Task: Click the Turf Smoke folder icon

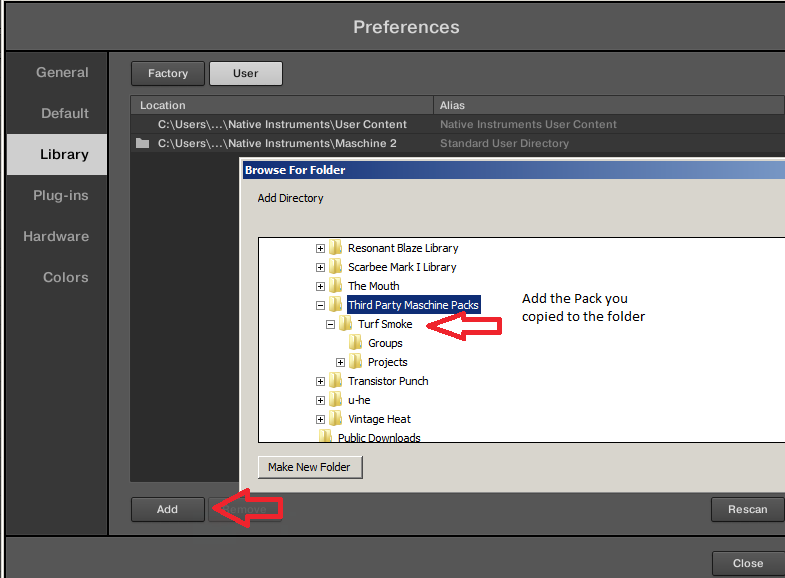Action: click(x=346, y=324)
